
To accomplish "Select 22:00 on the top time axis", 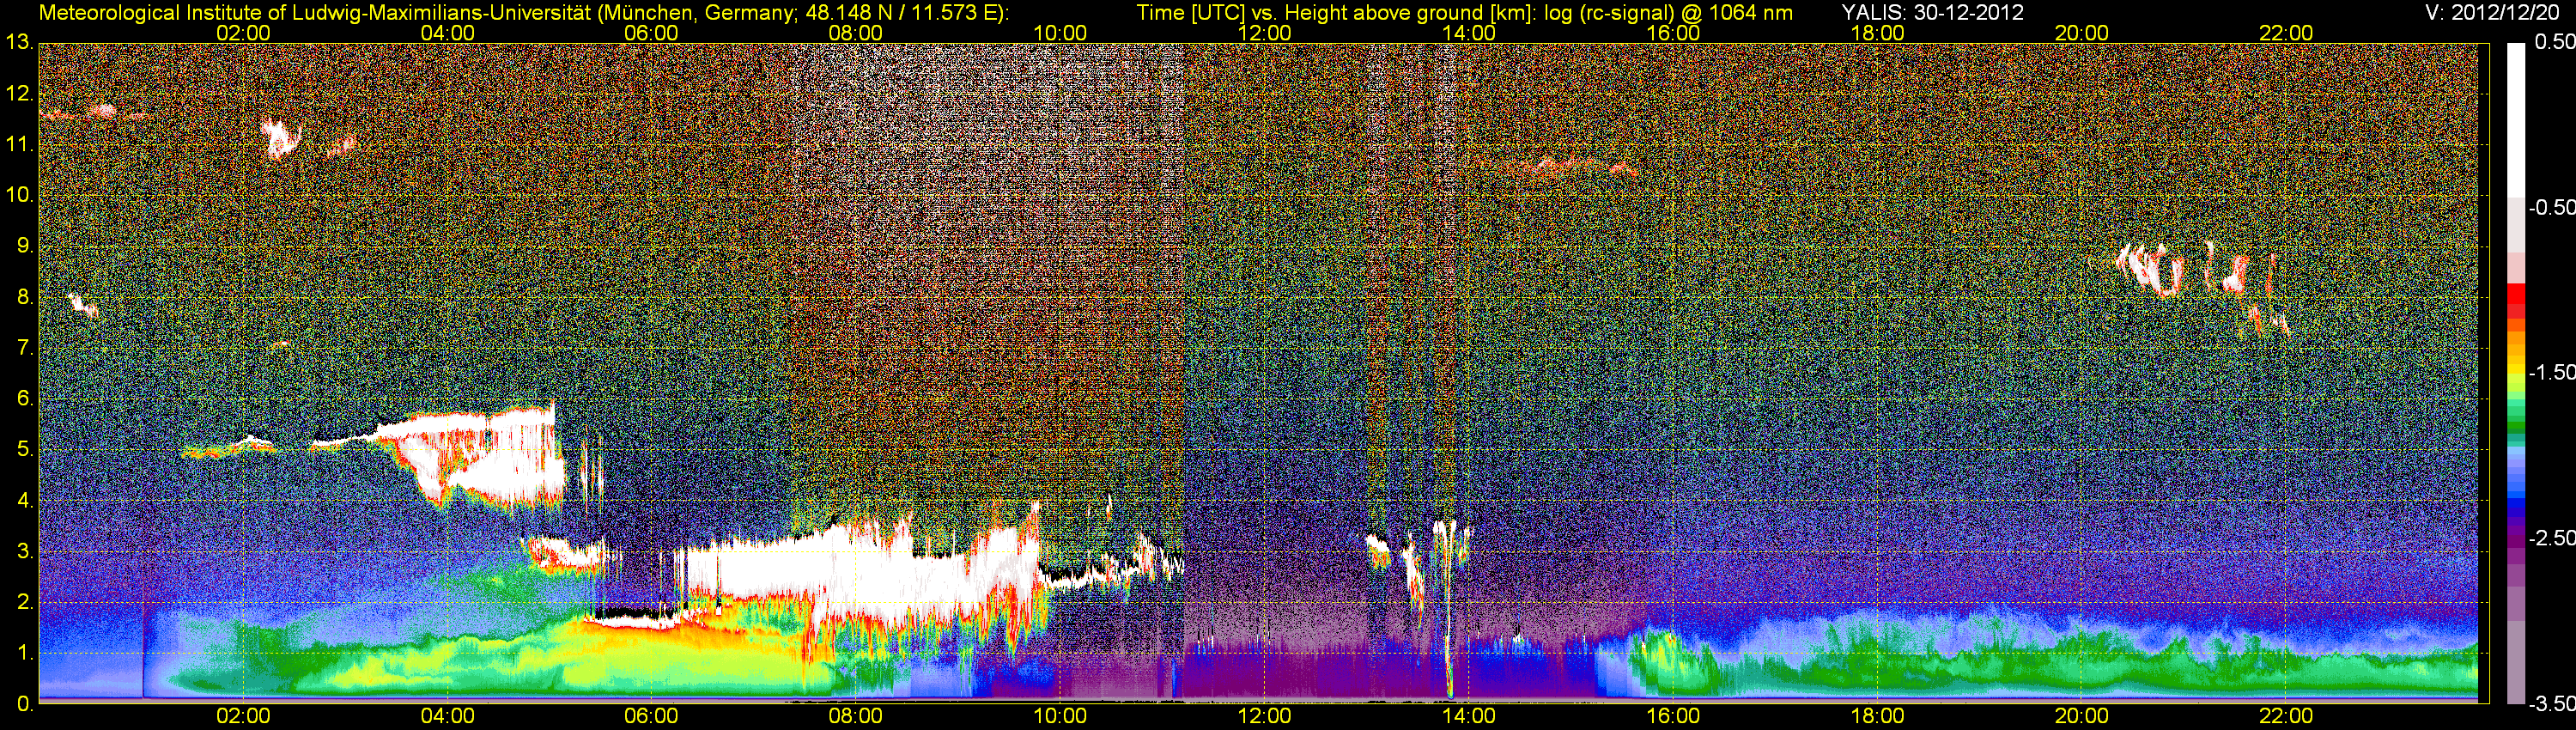I will click(2286, 33).
